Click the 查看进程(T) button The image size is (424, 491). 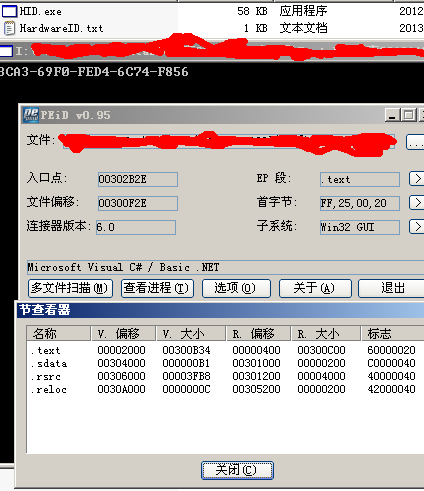[157, 288]
